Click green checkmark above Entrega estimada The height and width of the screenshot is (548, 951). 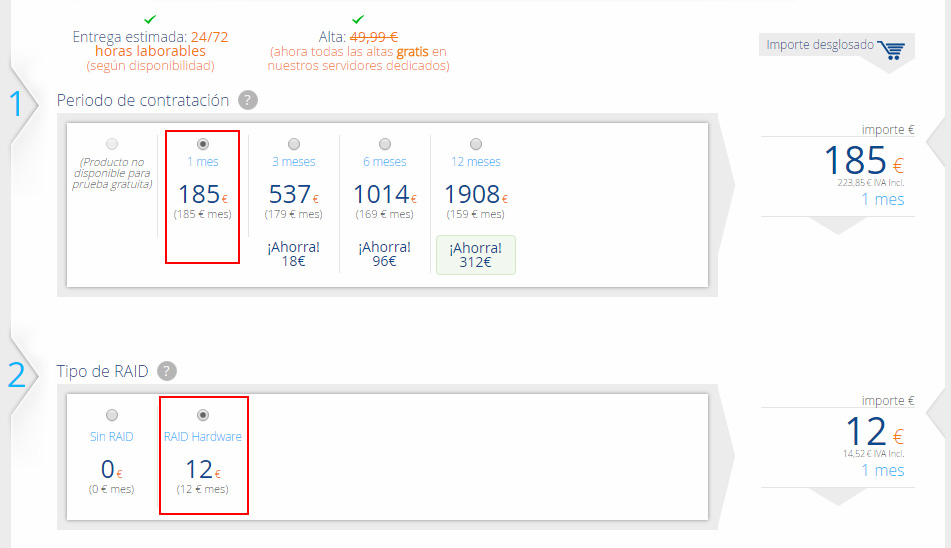150,19
